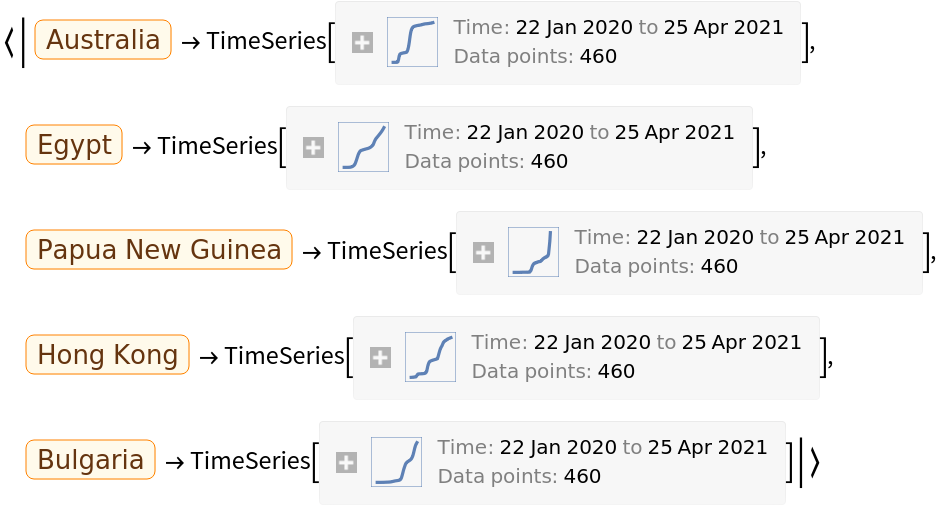The height and width of the screenshot is (506, 938).
Task: Click Australia's time range text
Action: [x=618, y=28]
